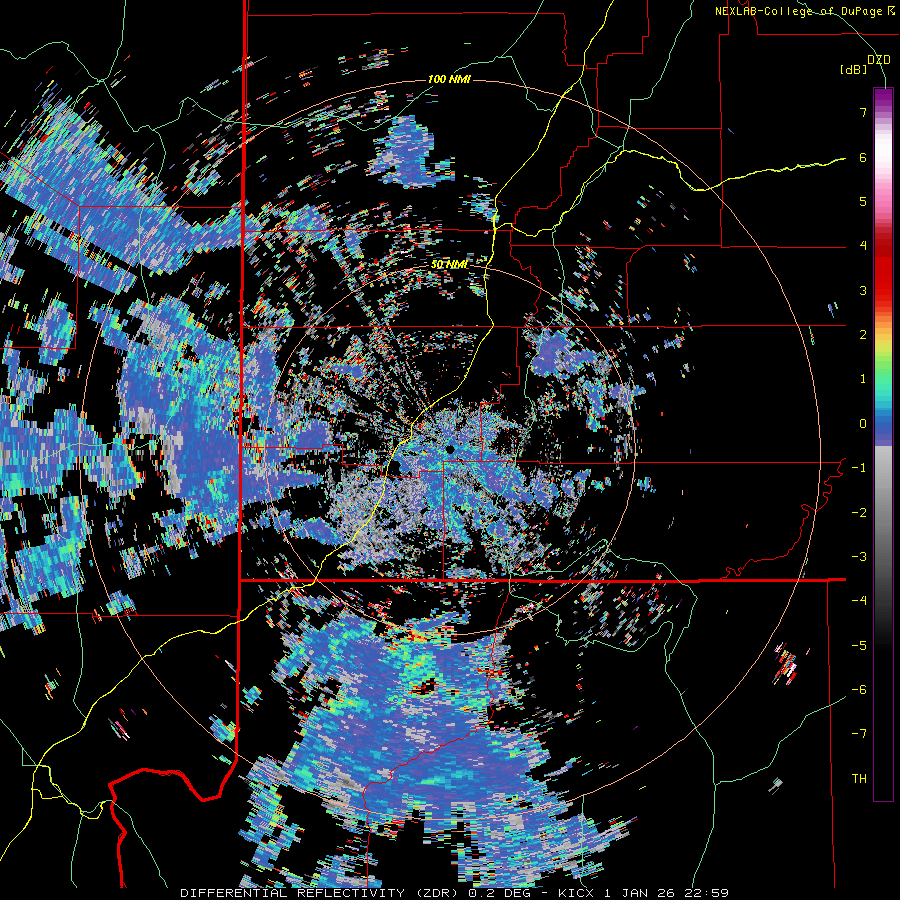The width and height of the screenshot is (900, 900).
Task: Click the [dB] units label
Action: click(853, 70)
